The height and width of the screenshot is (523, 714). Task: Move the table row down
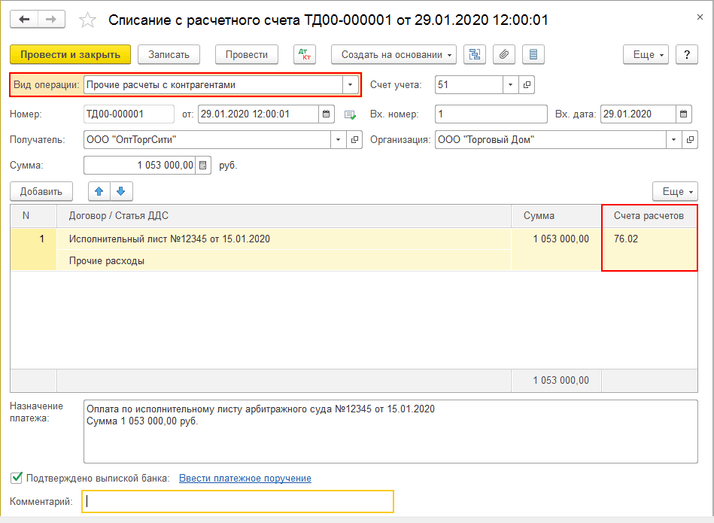[120, 191]
